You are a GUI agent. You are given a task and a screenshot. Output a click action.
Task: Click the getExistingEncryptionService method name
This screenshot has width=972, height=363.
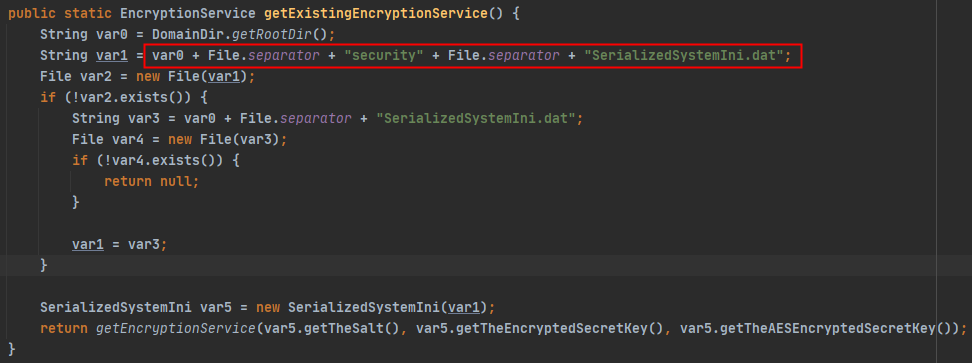(376, 13)
